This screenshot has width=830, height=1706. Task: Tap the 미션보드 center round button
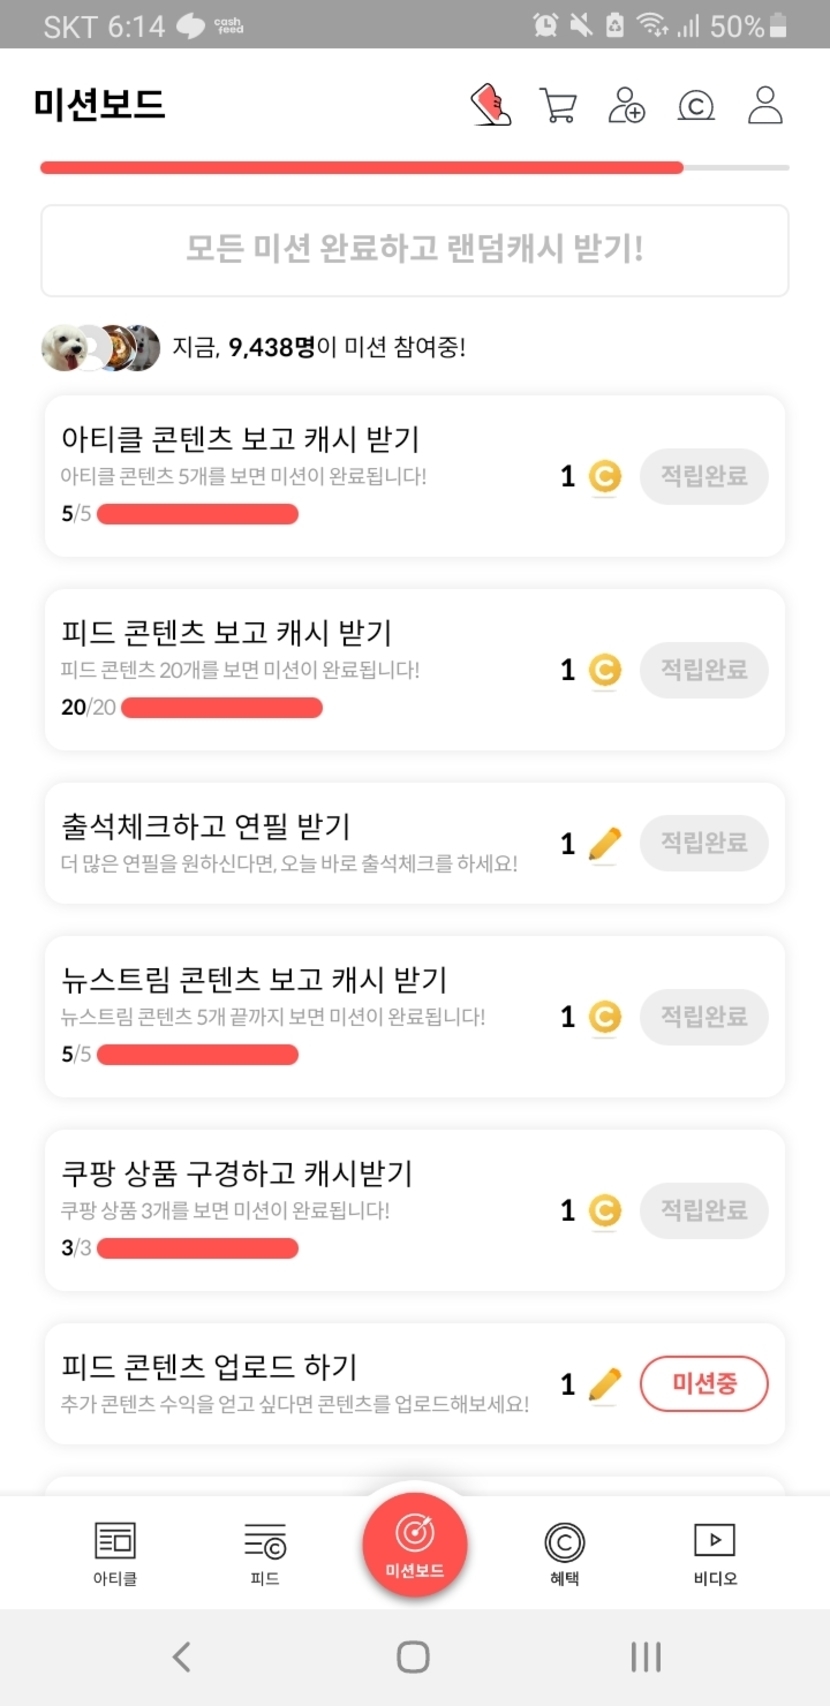pyautogui.click(x=415, y=1543)
